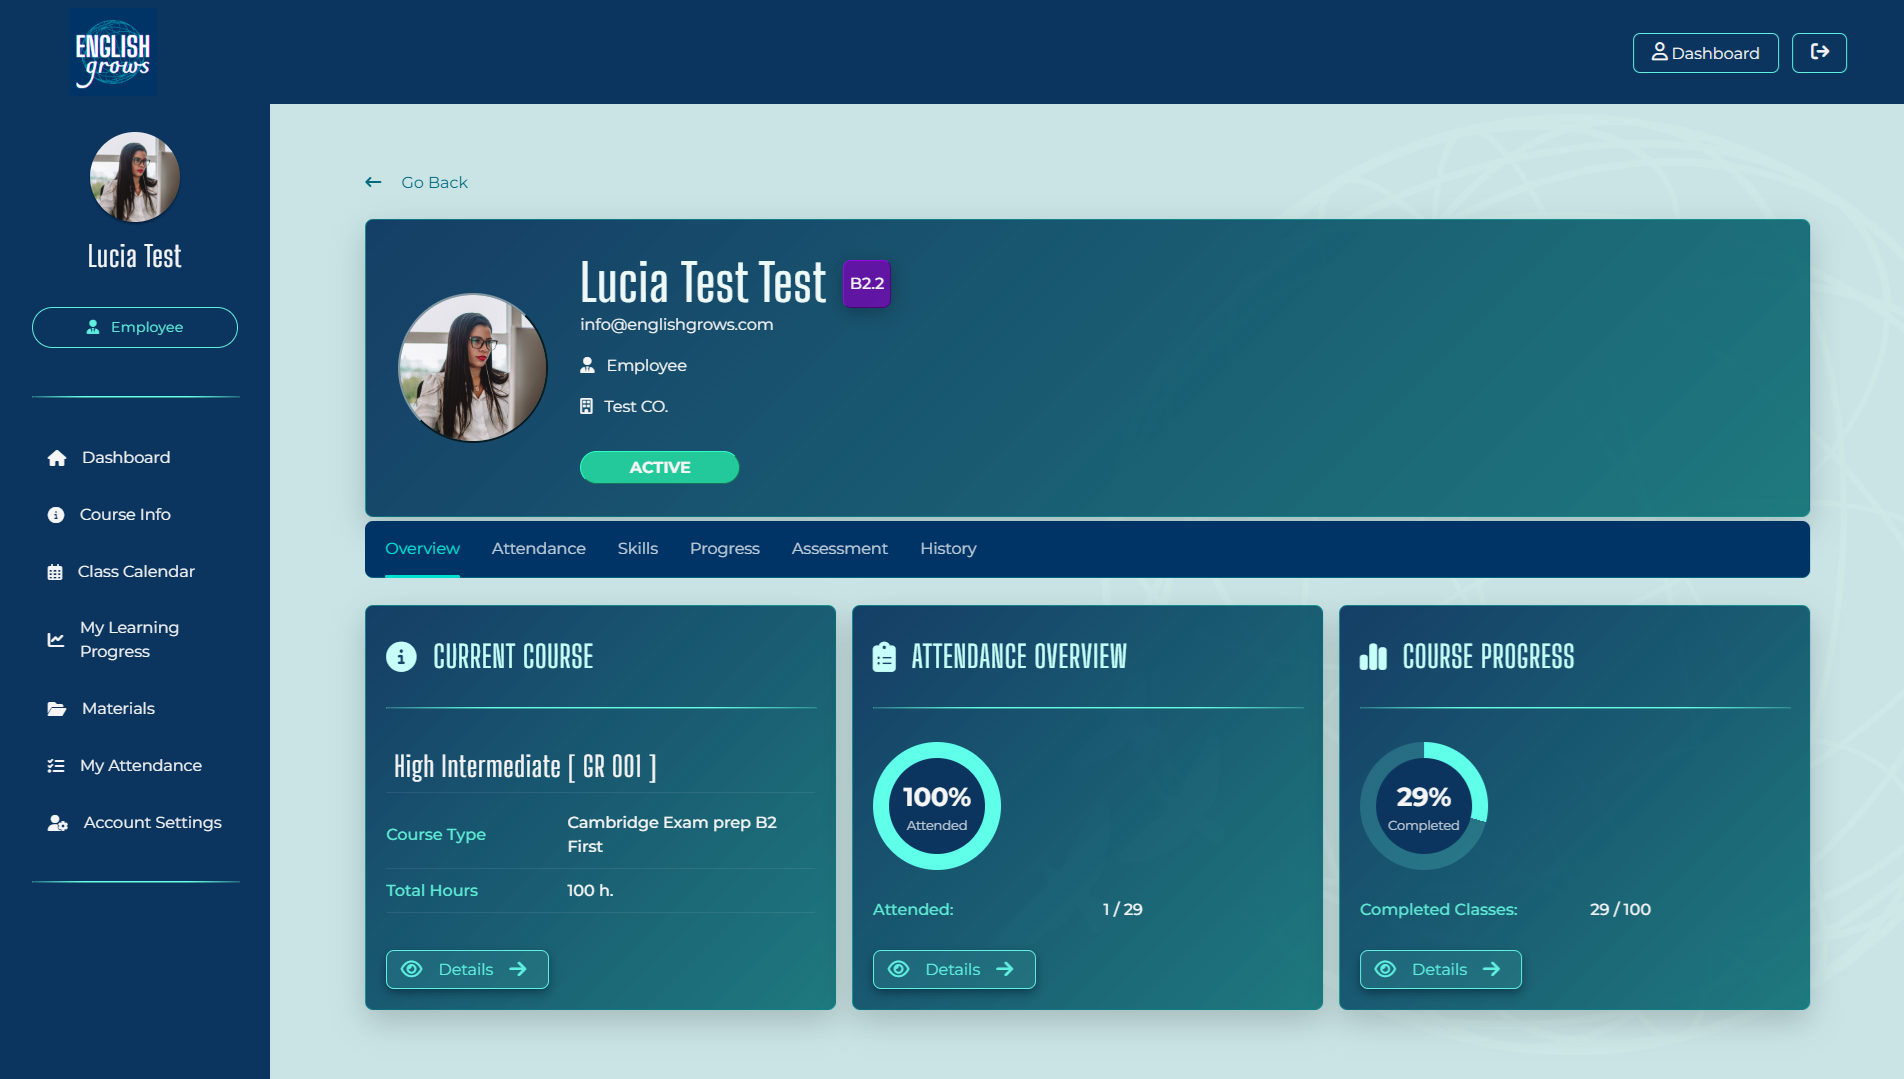
Task: Click the folder icon beside Materials
Action: click(x=57, y=709)
